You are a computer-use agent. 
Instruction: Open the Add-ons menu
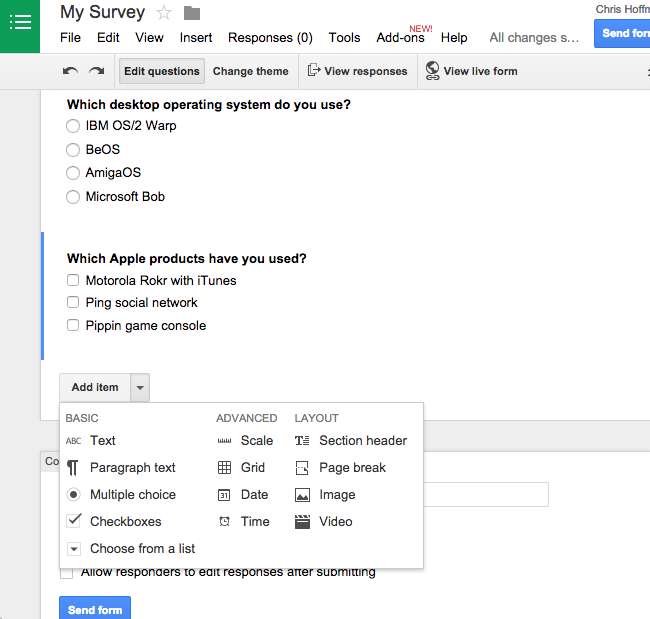[400, 38]
